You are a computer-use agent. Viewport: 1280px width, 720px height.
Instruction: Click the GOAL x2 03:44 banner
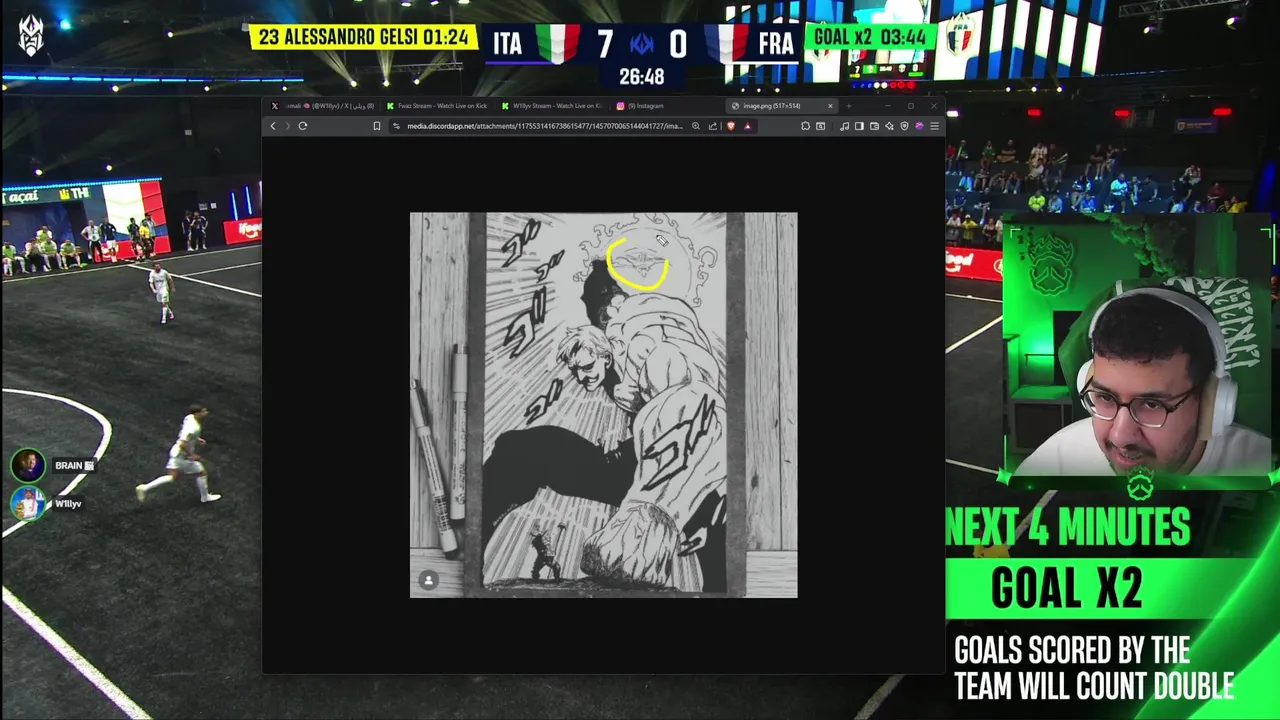click(x=873, y=37)
